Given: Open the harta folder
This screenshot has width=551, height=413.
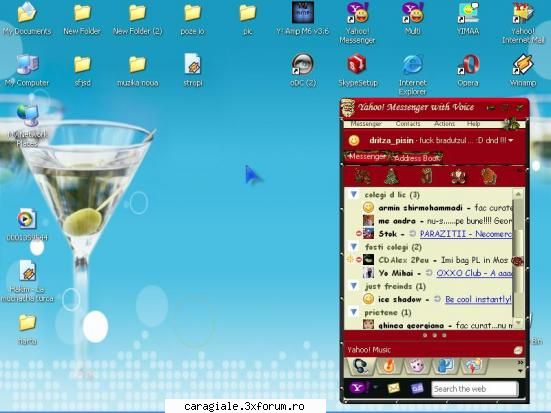Looking at the screenshot, I should pos(27,329).
